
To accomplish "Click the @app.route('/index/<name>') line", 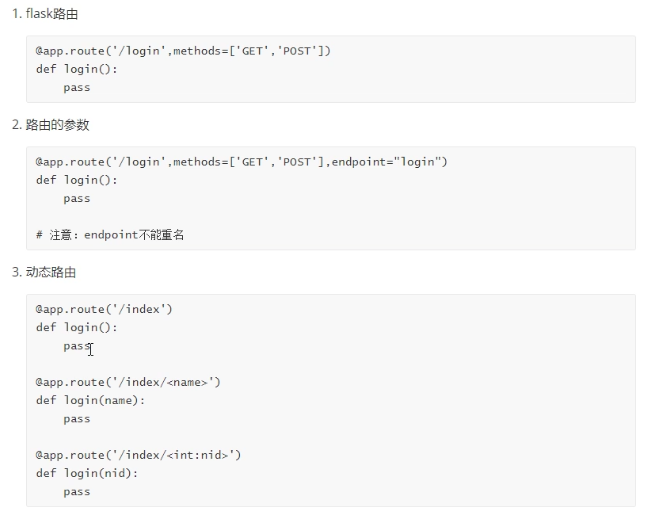I will pyautogui.click(x=128, y=382).
